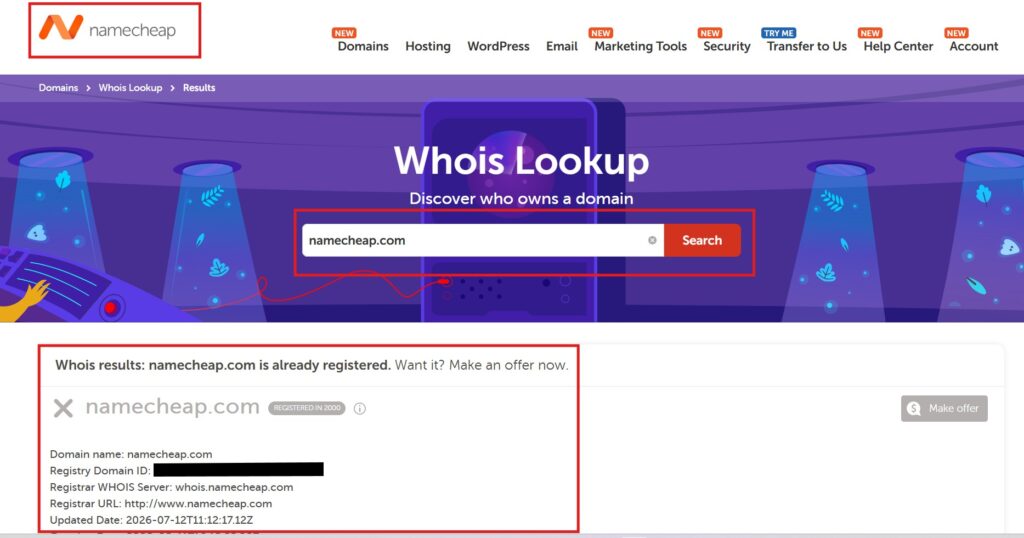Select the 'Registry Domain ID:' label
Screen dimensions: 1024x538
pos(100,471)
